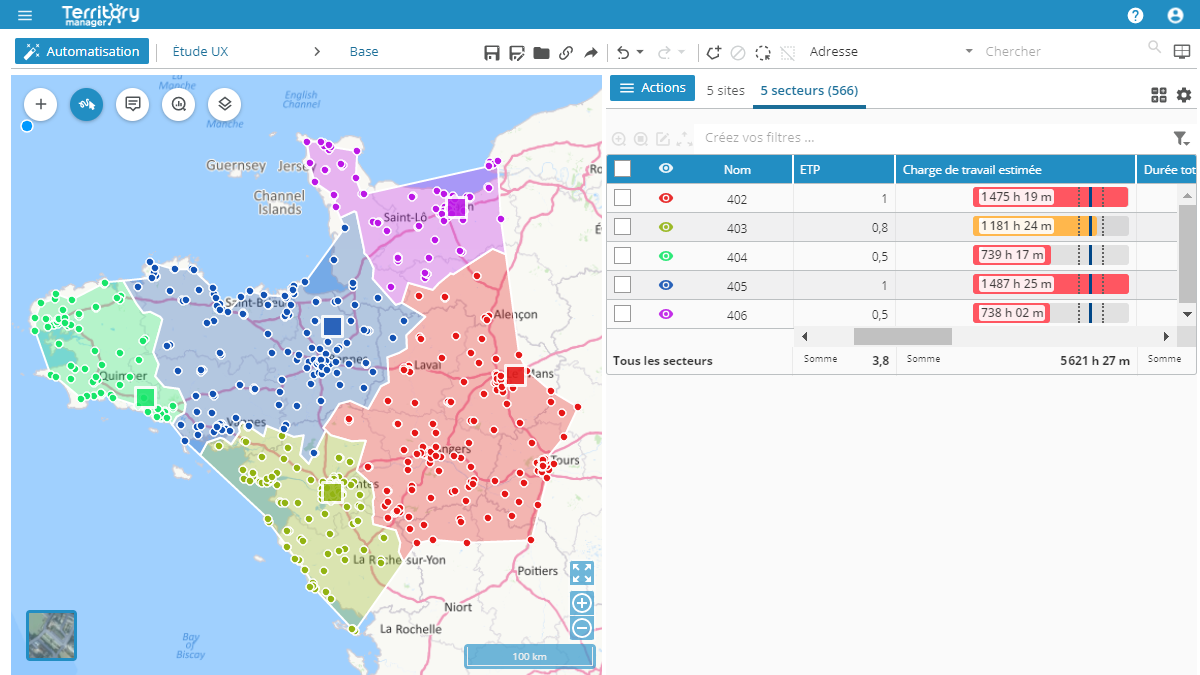Toggle visibility eye of sector 404
Image resolution: width=1200 pixels, height=675 pixels.
(x=666, y=256)
